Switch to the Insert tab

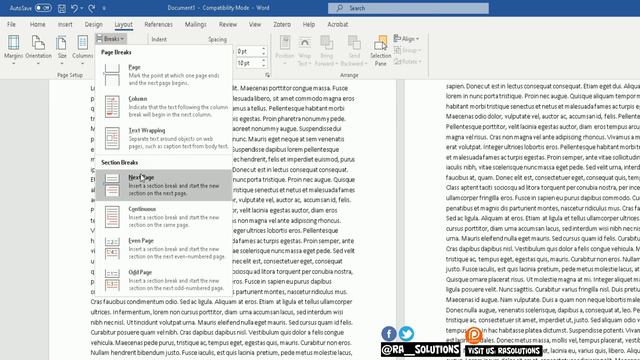tap(65, 24)
